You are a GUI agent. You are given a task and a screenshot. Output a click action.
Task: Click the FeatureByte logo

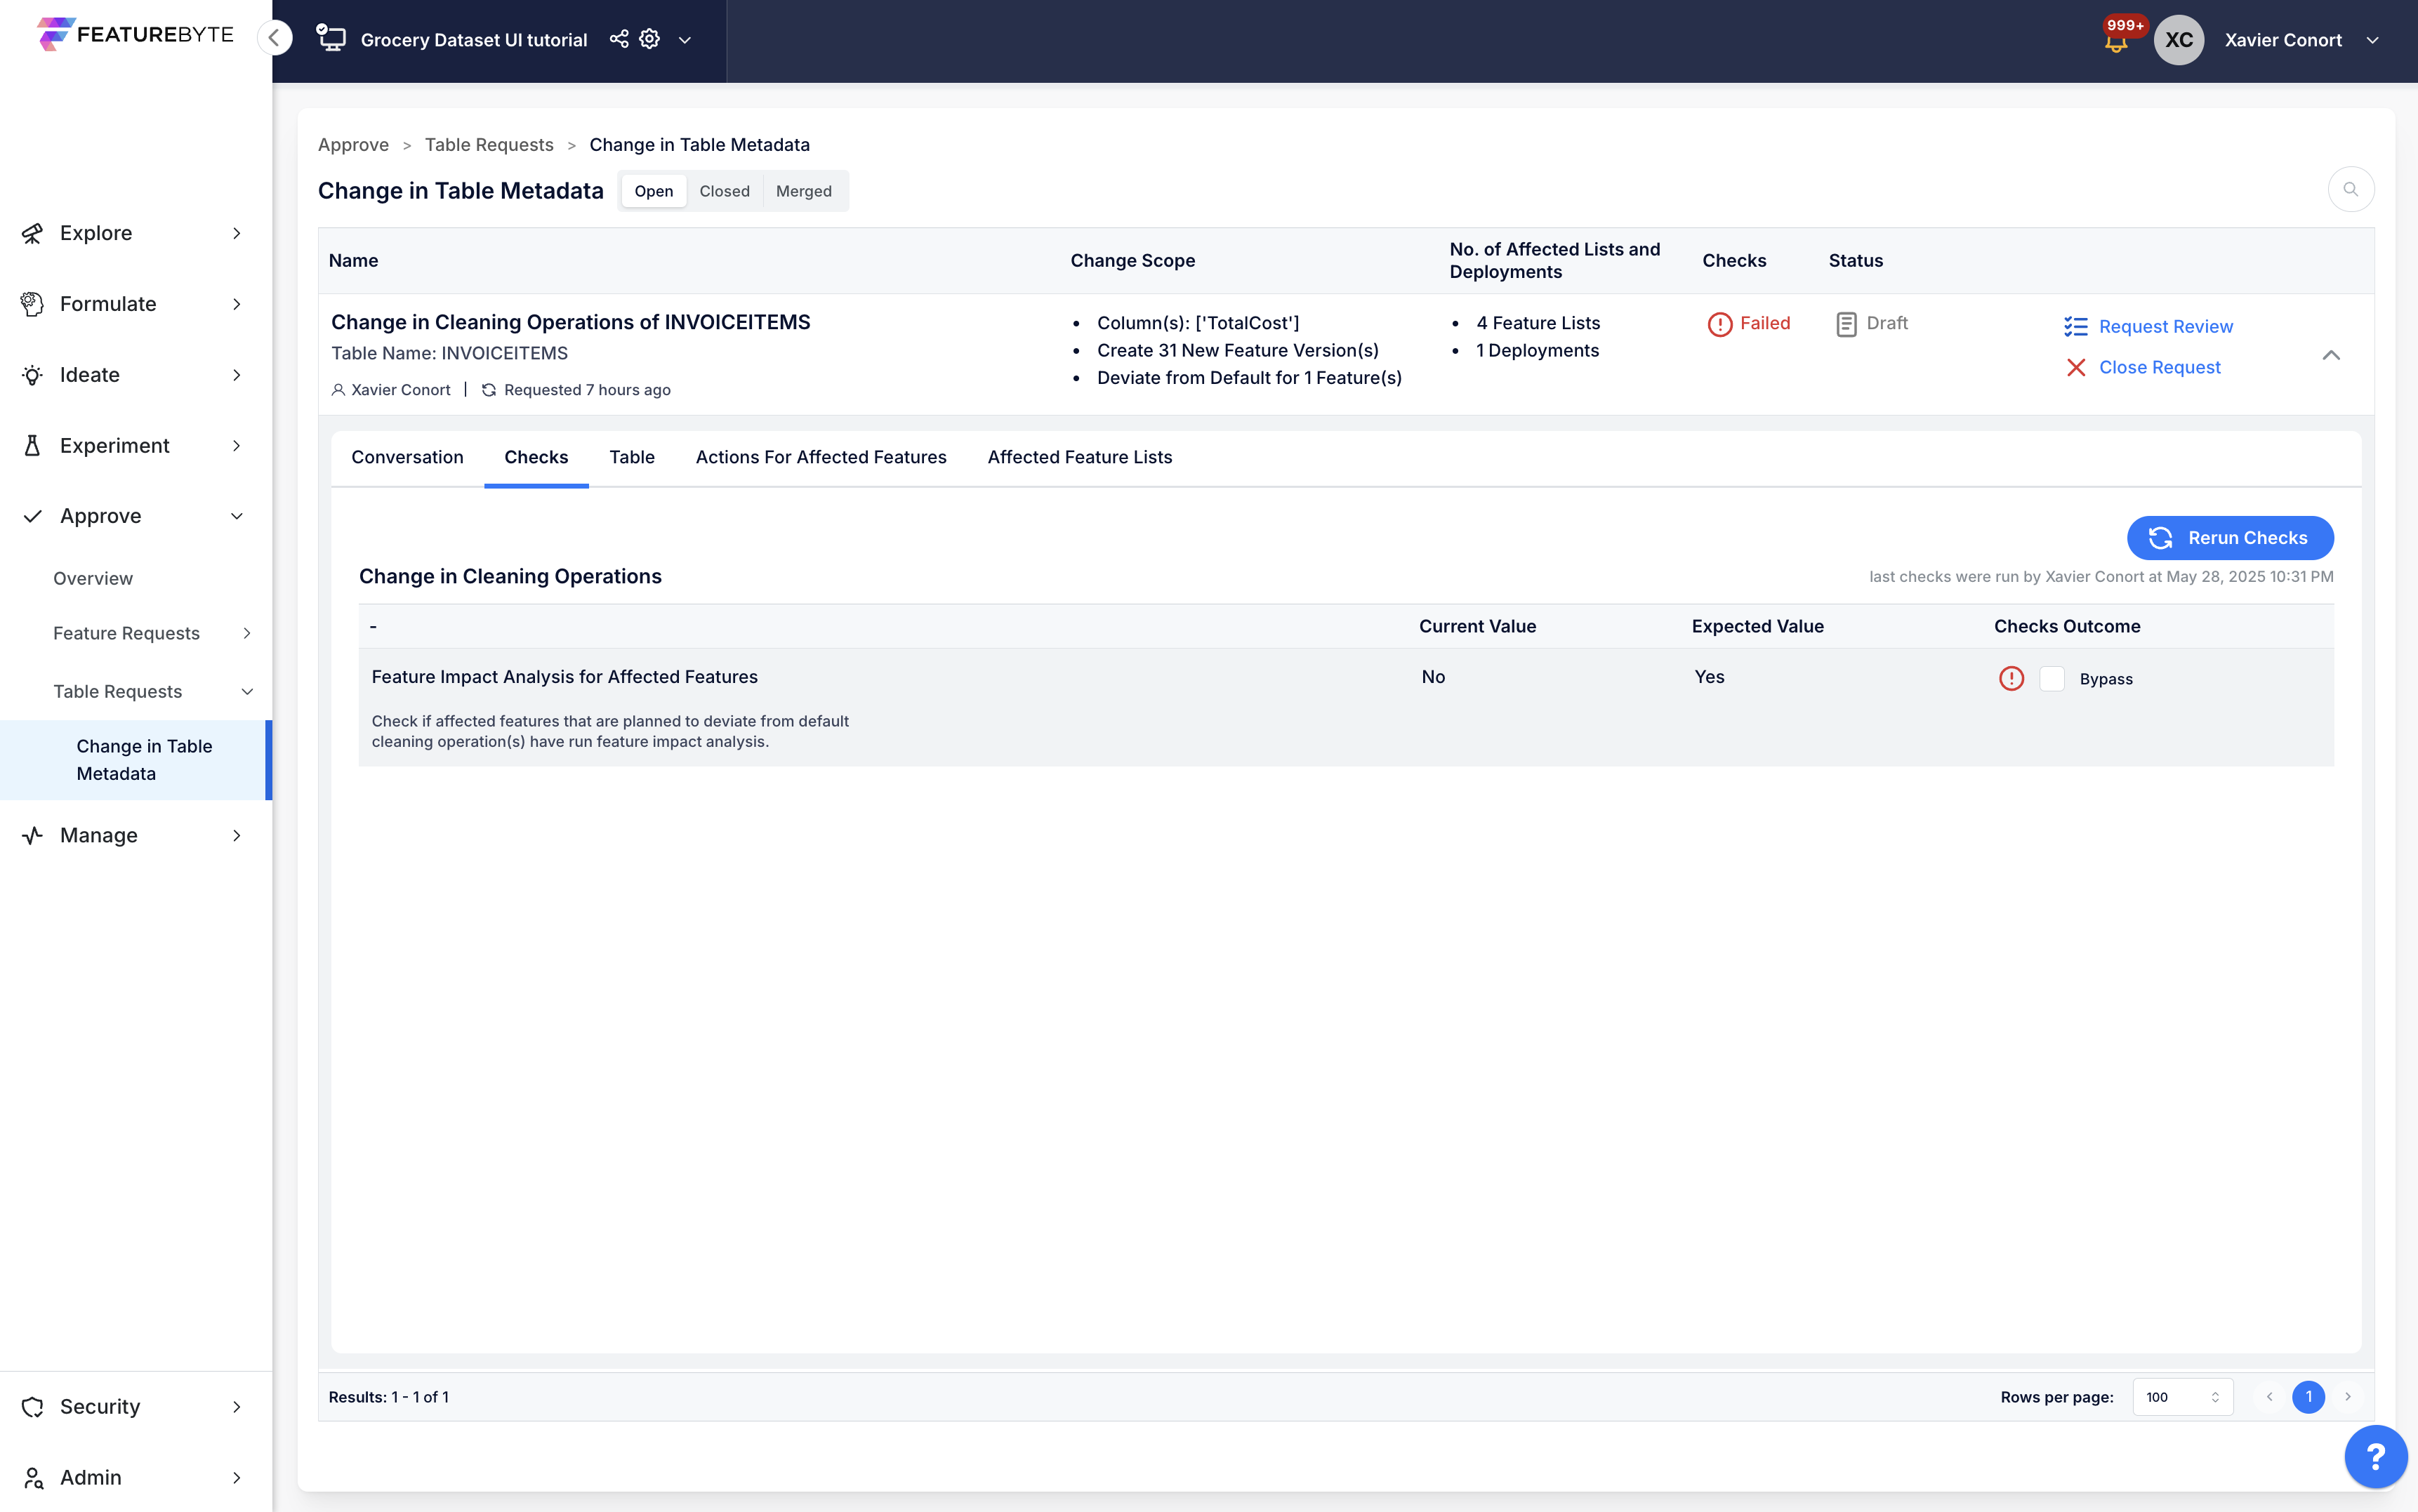tap(135, 35)
